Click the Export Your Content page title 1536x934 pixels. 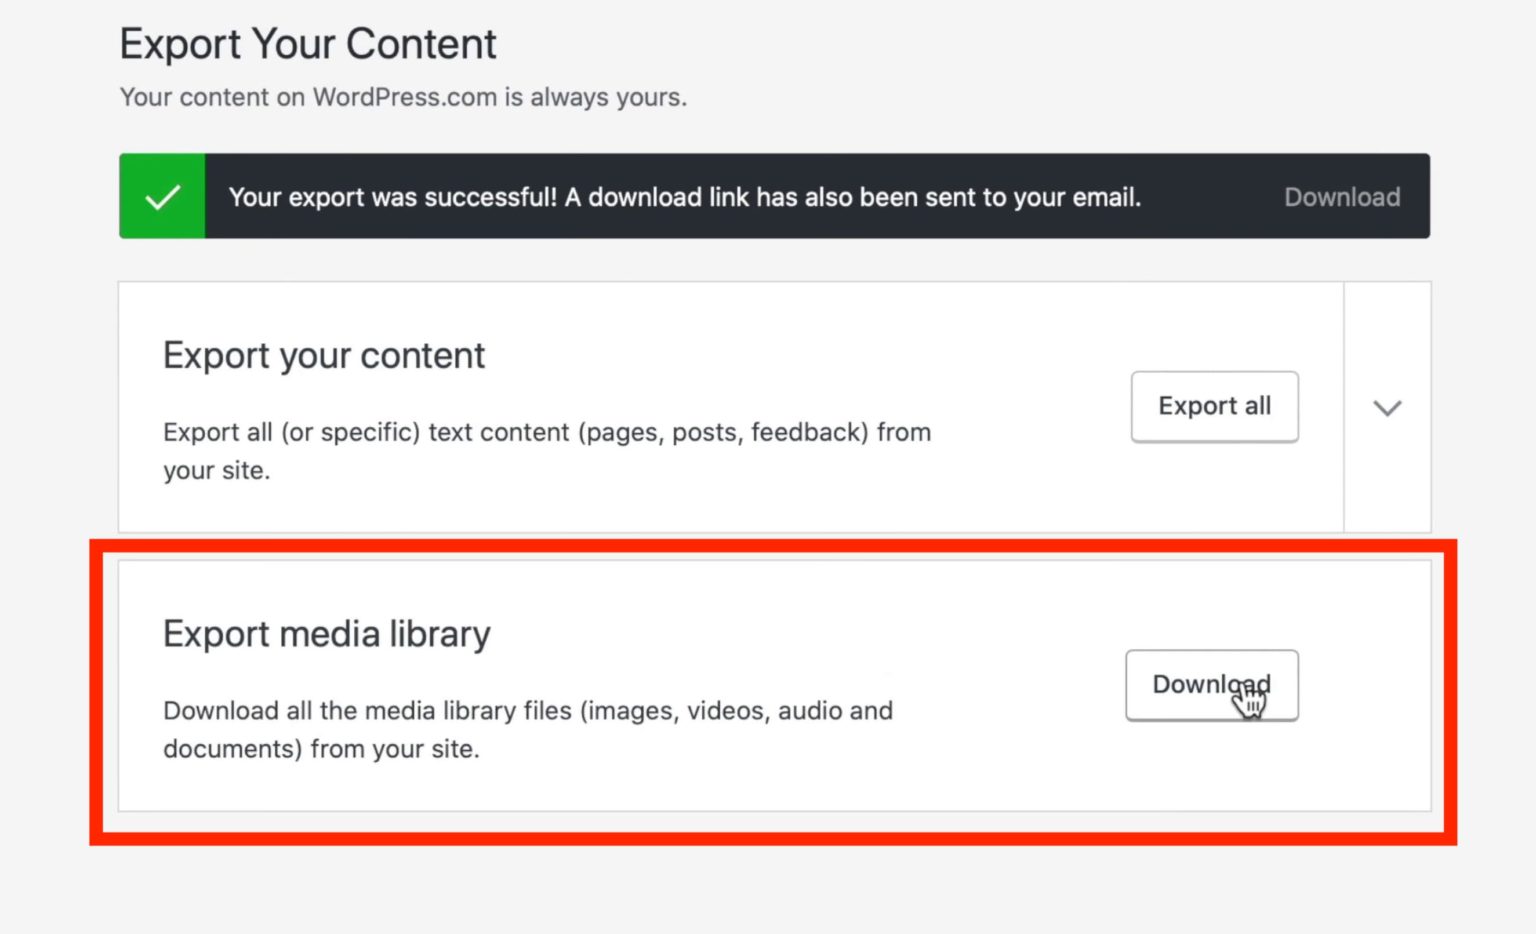coord(307,44)
